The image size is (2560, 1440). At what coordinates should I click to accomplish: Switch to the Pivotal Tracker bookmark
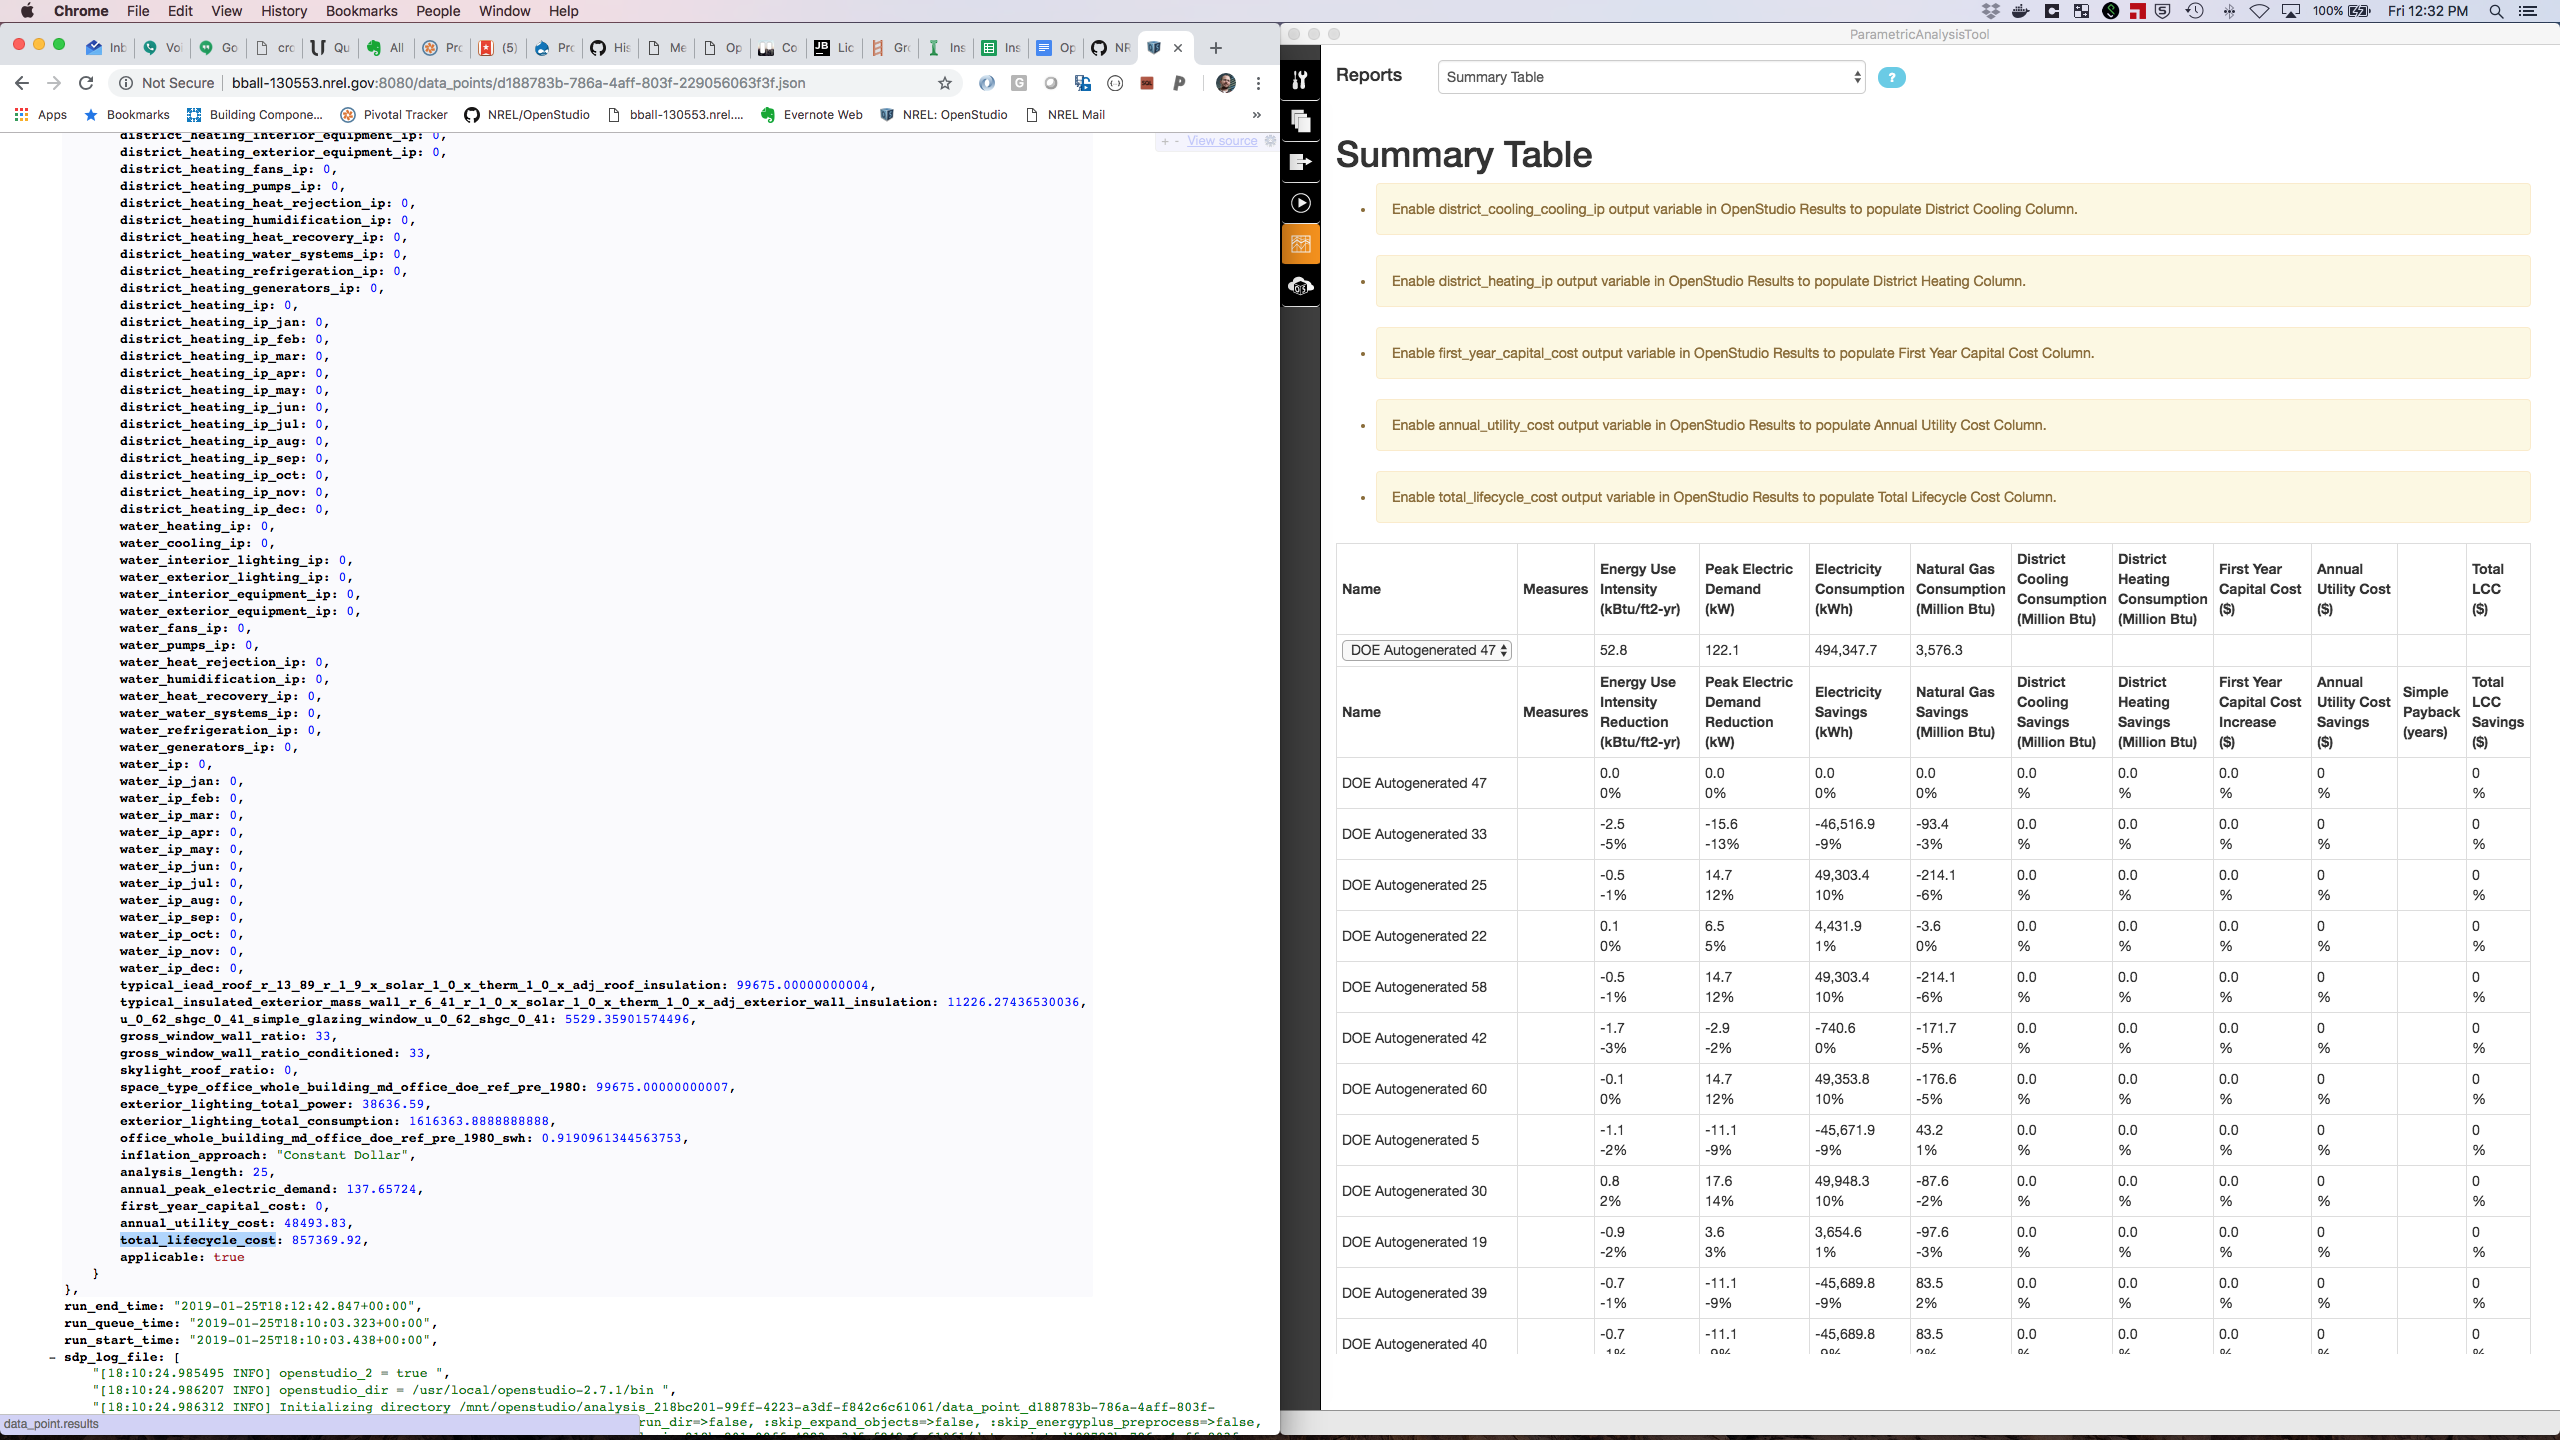coord(404,114)
